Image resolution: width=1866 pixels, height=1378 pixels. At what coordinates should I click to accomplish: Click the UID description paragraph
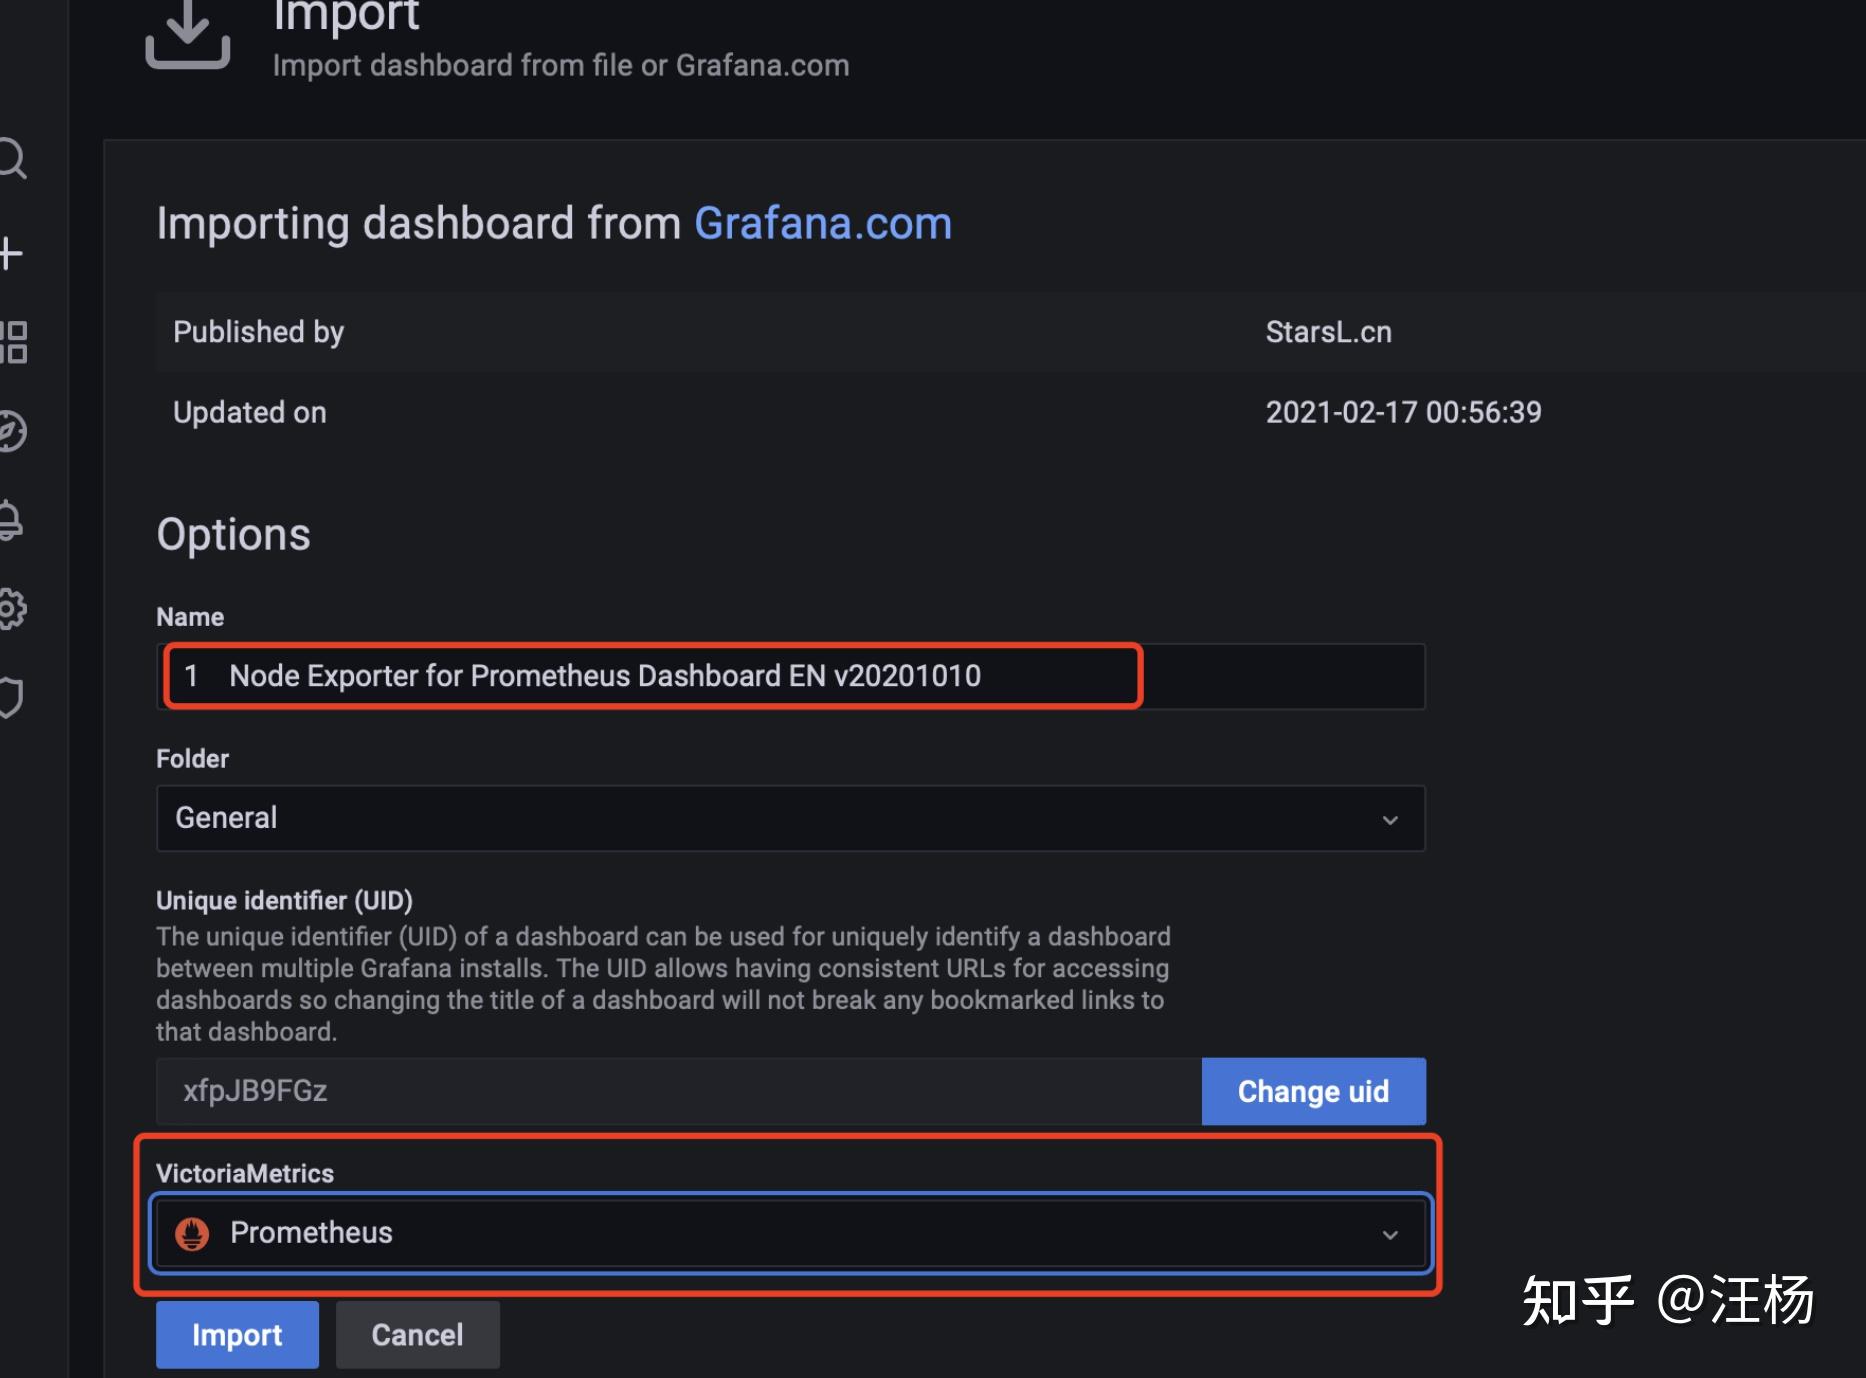(x=663, y=984)
